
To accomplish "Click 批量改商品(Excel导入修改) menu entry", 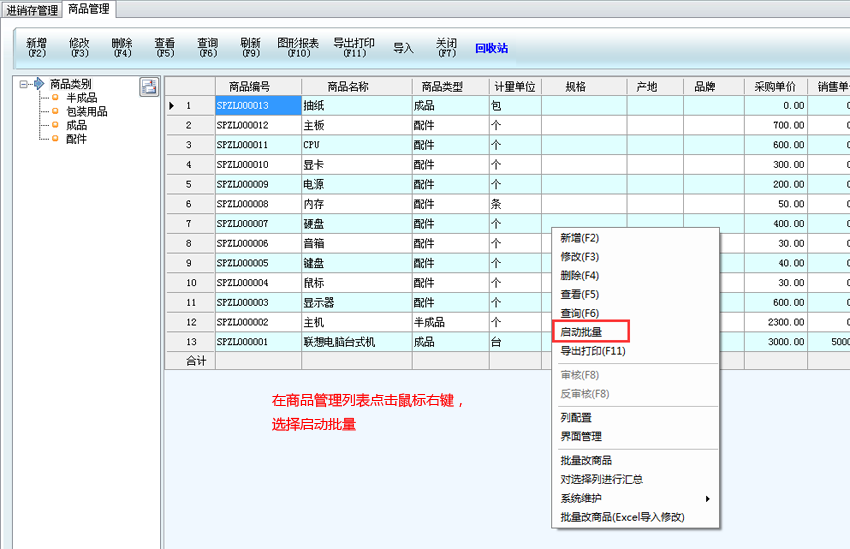I will click(622, 517).
